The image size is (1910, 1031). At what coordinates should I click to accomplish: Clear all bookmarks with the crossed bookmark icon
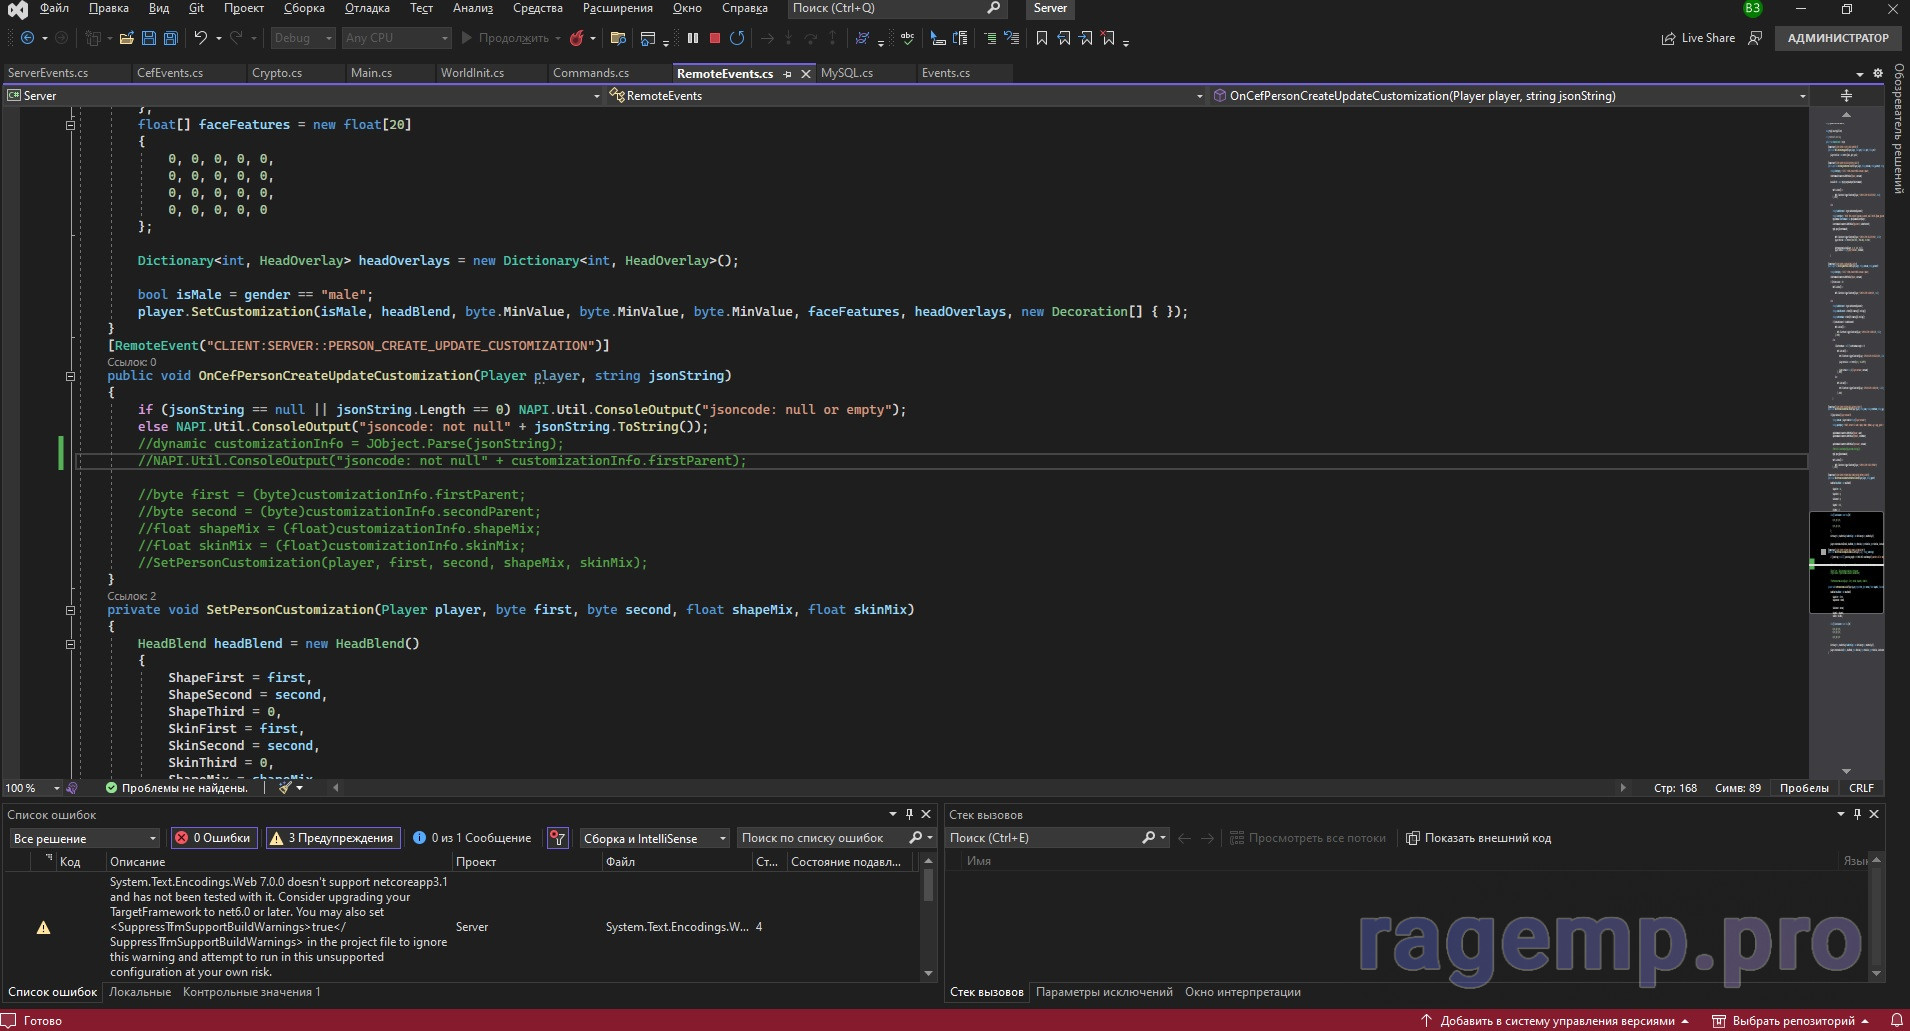1108,38
